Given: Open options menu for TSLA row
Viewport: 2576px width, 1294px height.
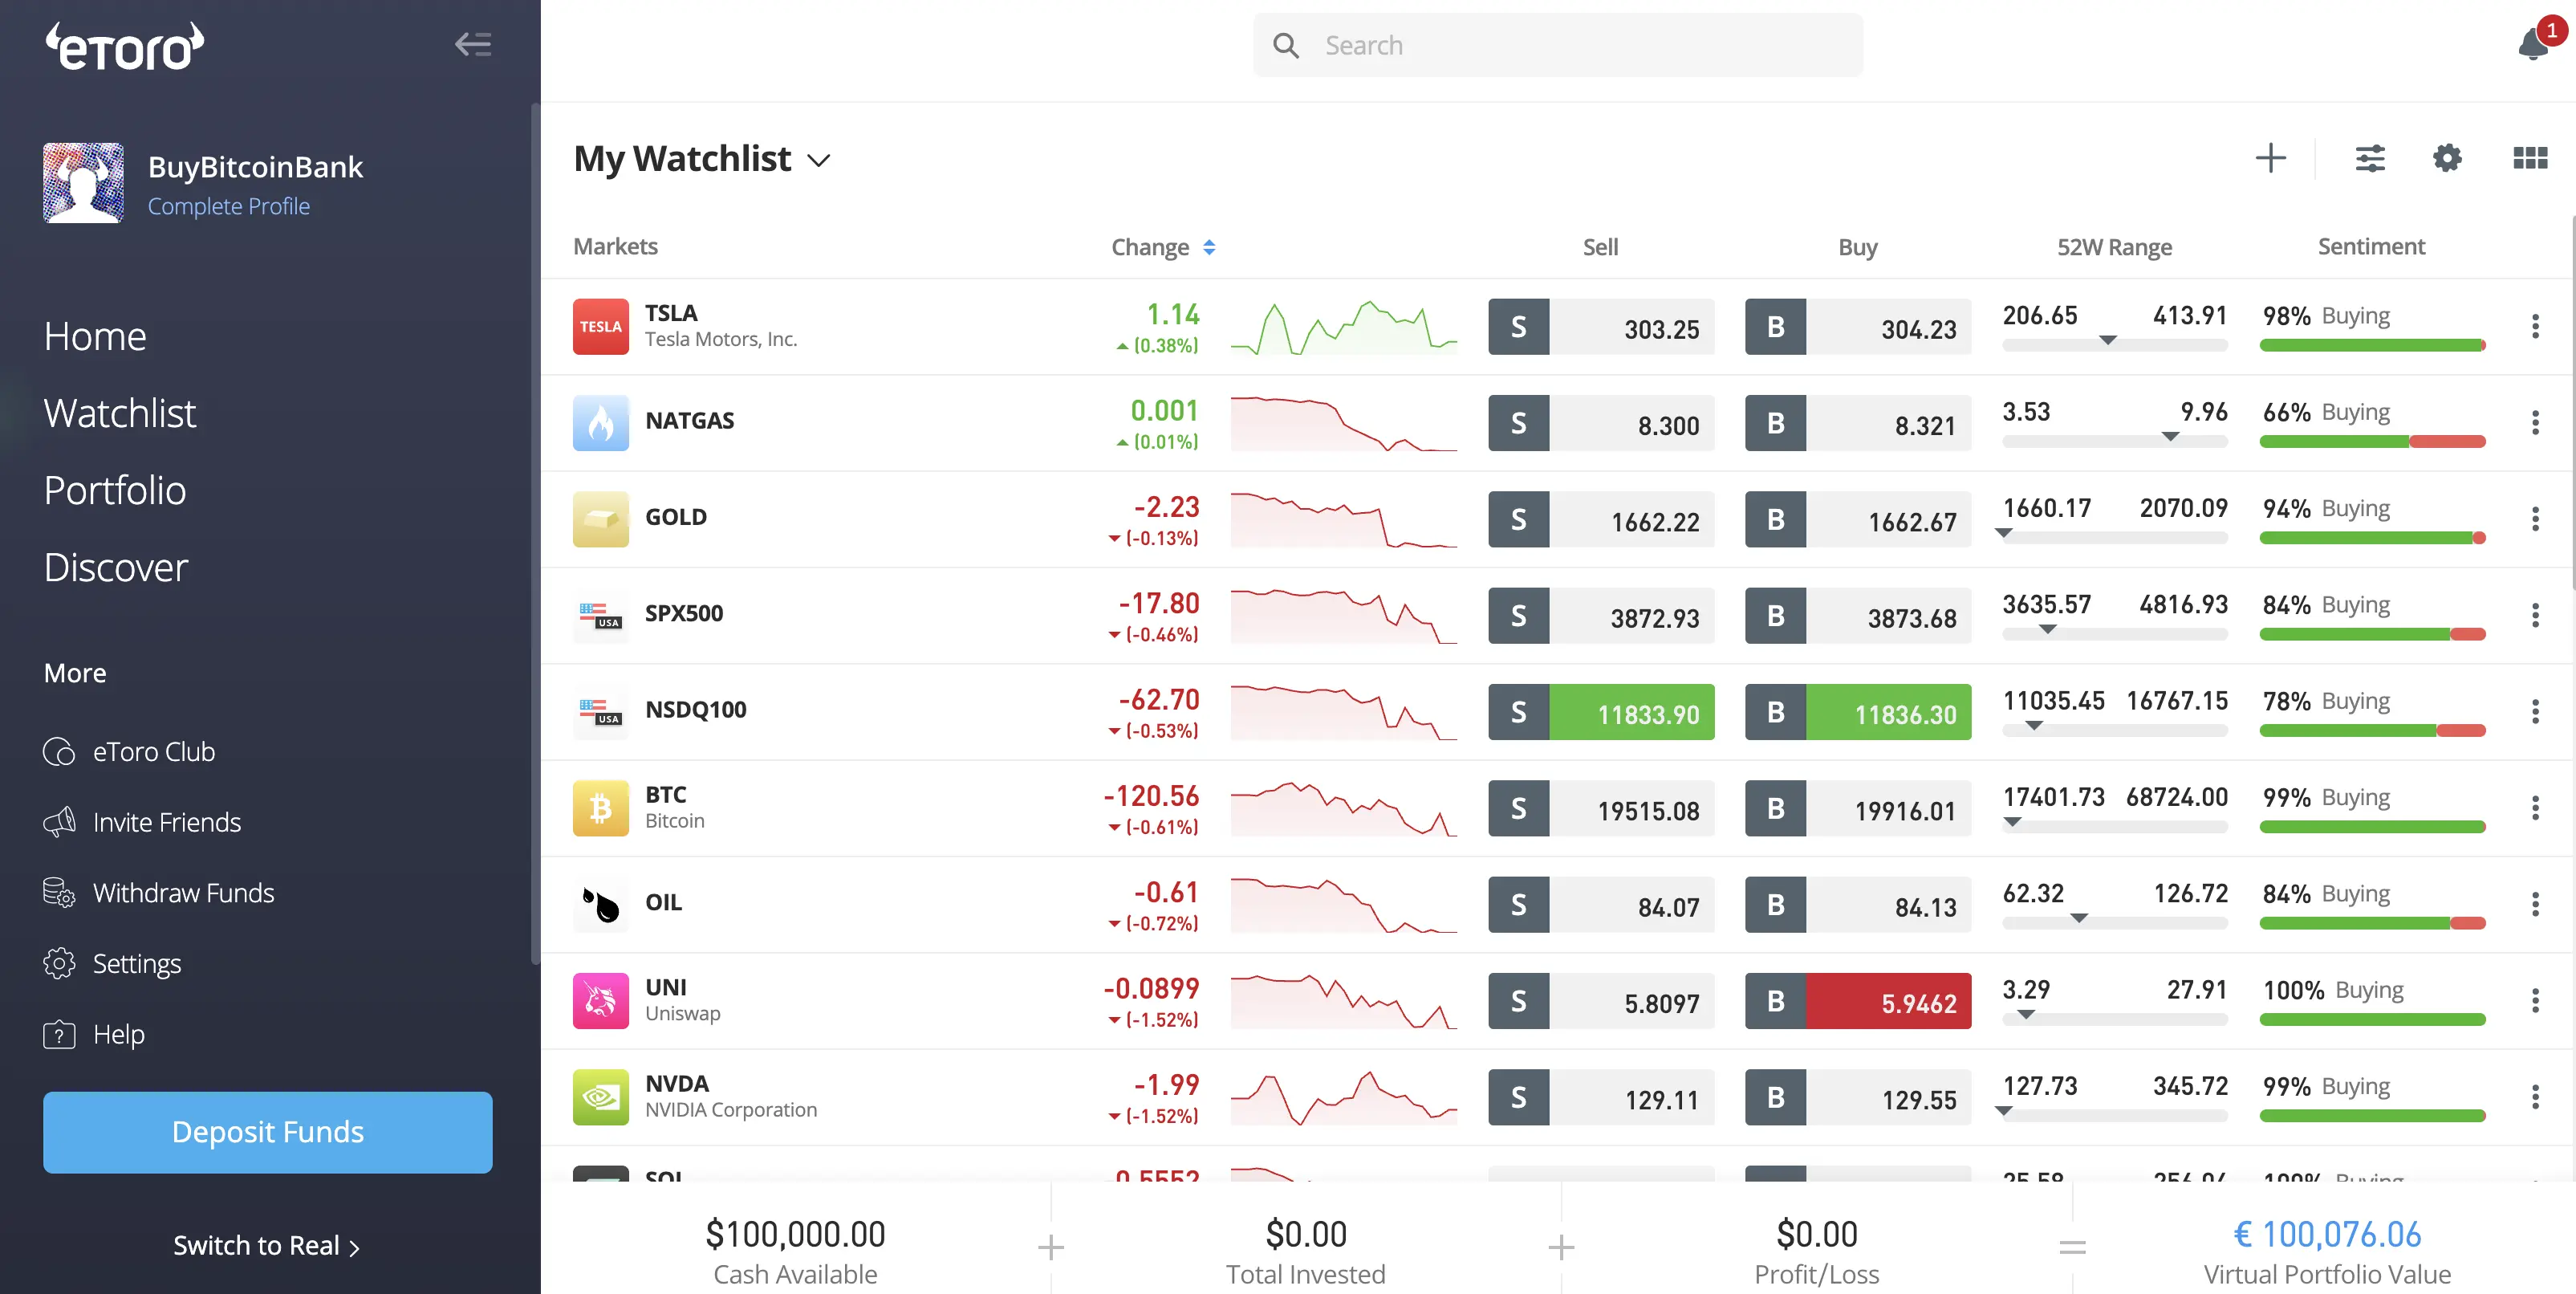Looking at the screenshot, I should (2534, 326).
